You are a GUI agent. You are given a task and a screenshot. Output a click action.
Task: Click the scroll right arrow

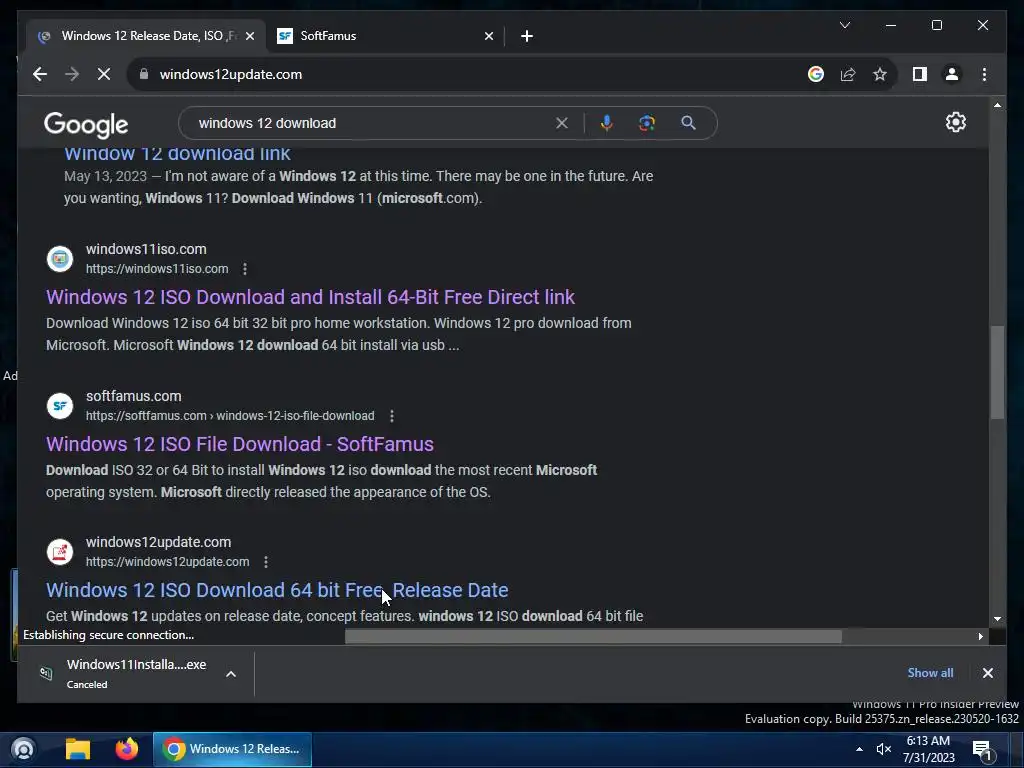980,636
